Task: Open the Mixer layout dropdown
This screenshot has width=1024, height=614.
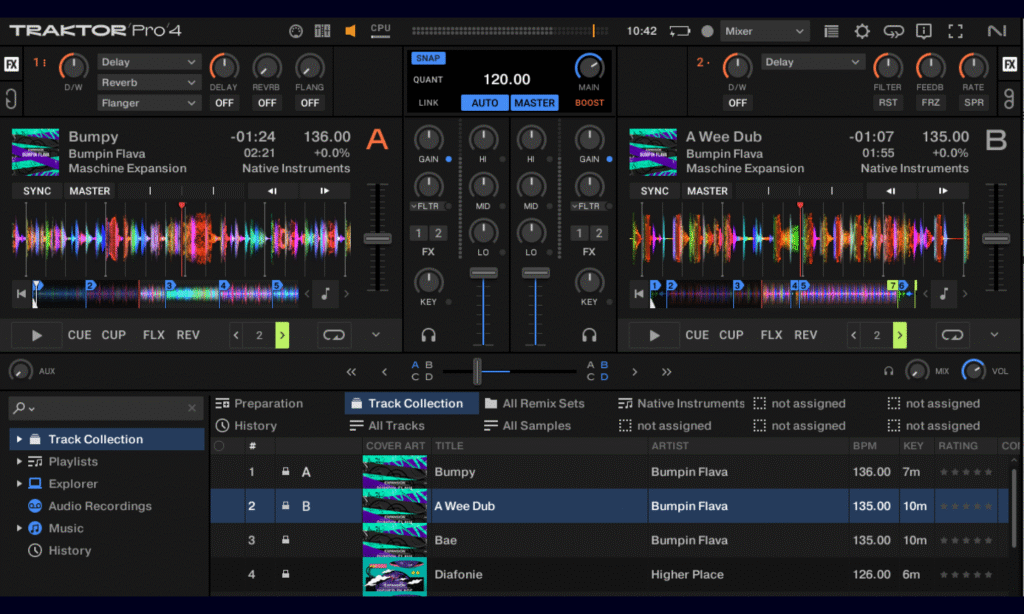Action: tap(765, 31)
